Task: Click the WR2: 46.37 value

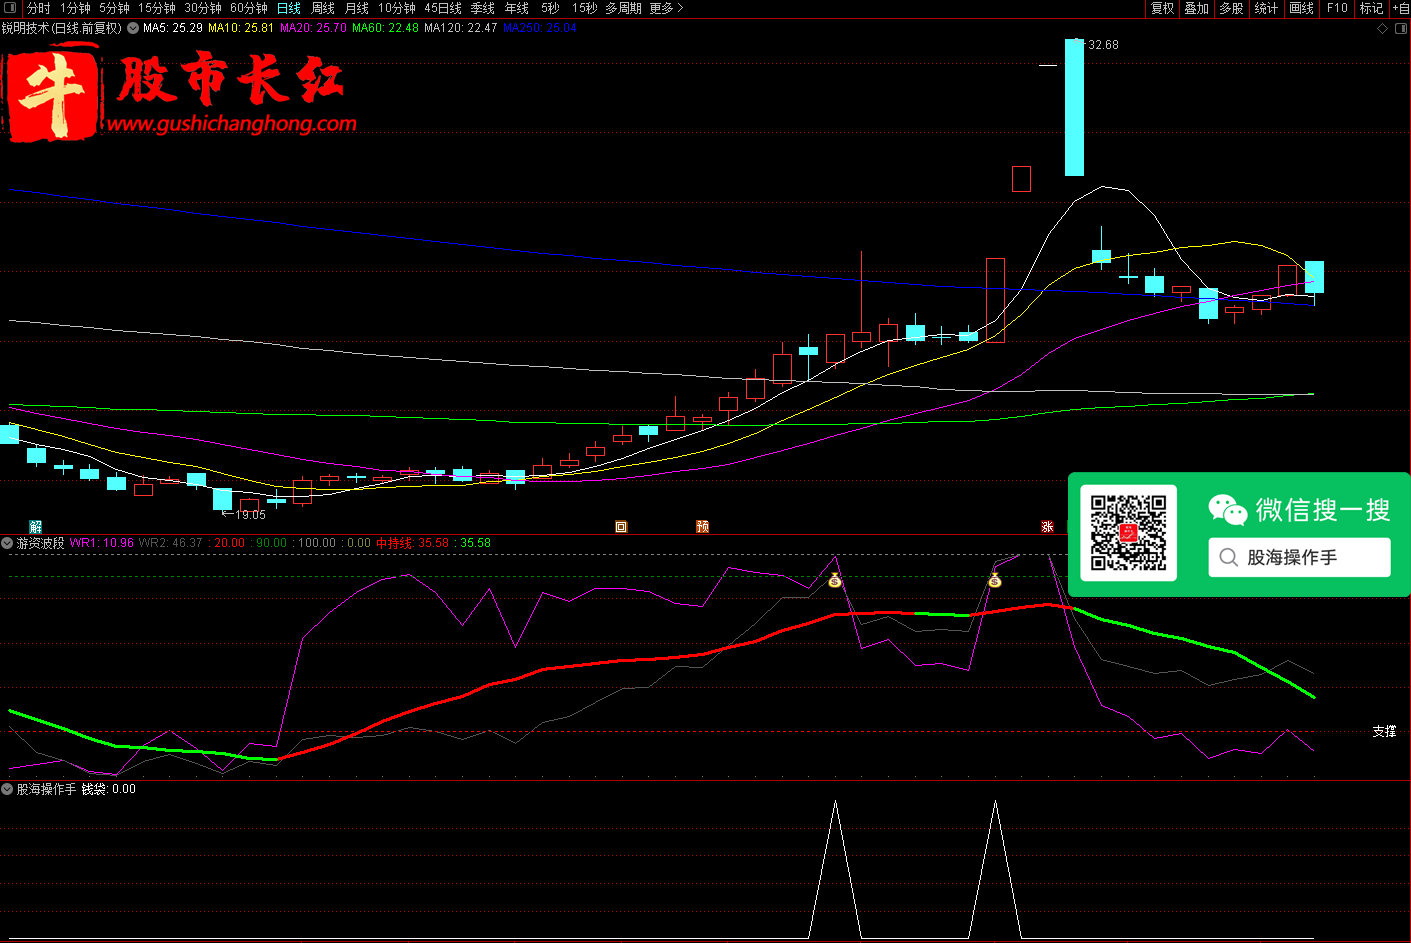Action: (x=171, y=543)
